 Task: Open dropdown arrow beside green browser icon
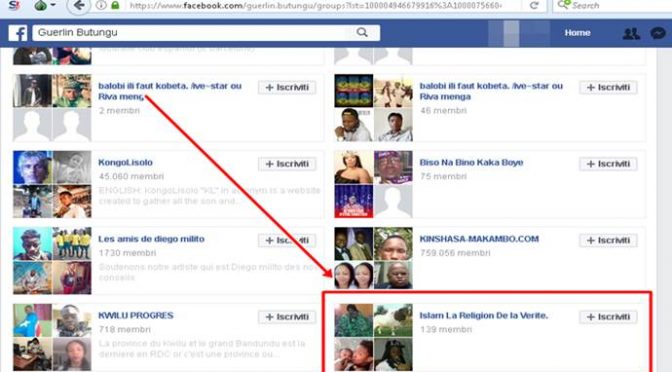[x=53, y=5]
